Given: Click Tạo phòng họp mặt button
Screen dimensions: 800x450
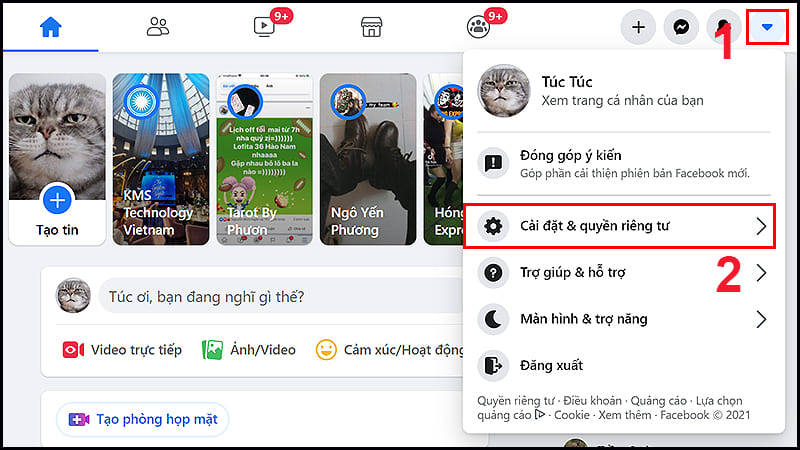Looking at the screenshot, I should tap(144, 419).
